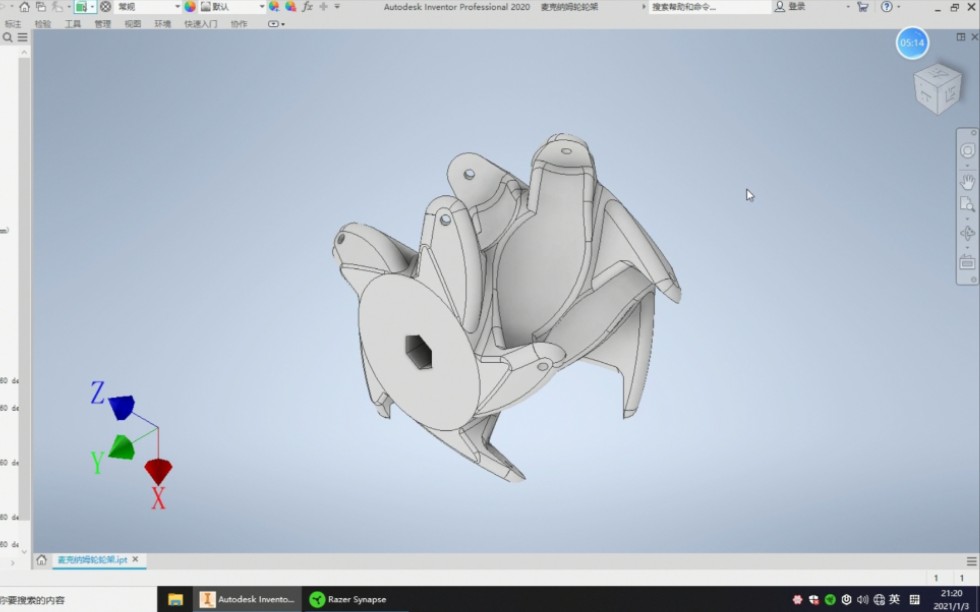Viewport: 980px width, 612px height.
Task: Open the 常规 material dropdown
Action: pos(148,7)
